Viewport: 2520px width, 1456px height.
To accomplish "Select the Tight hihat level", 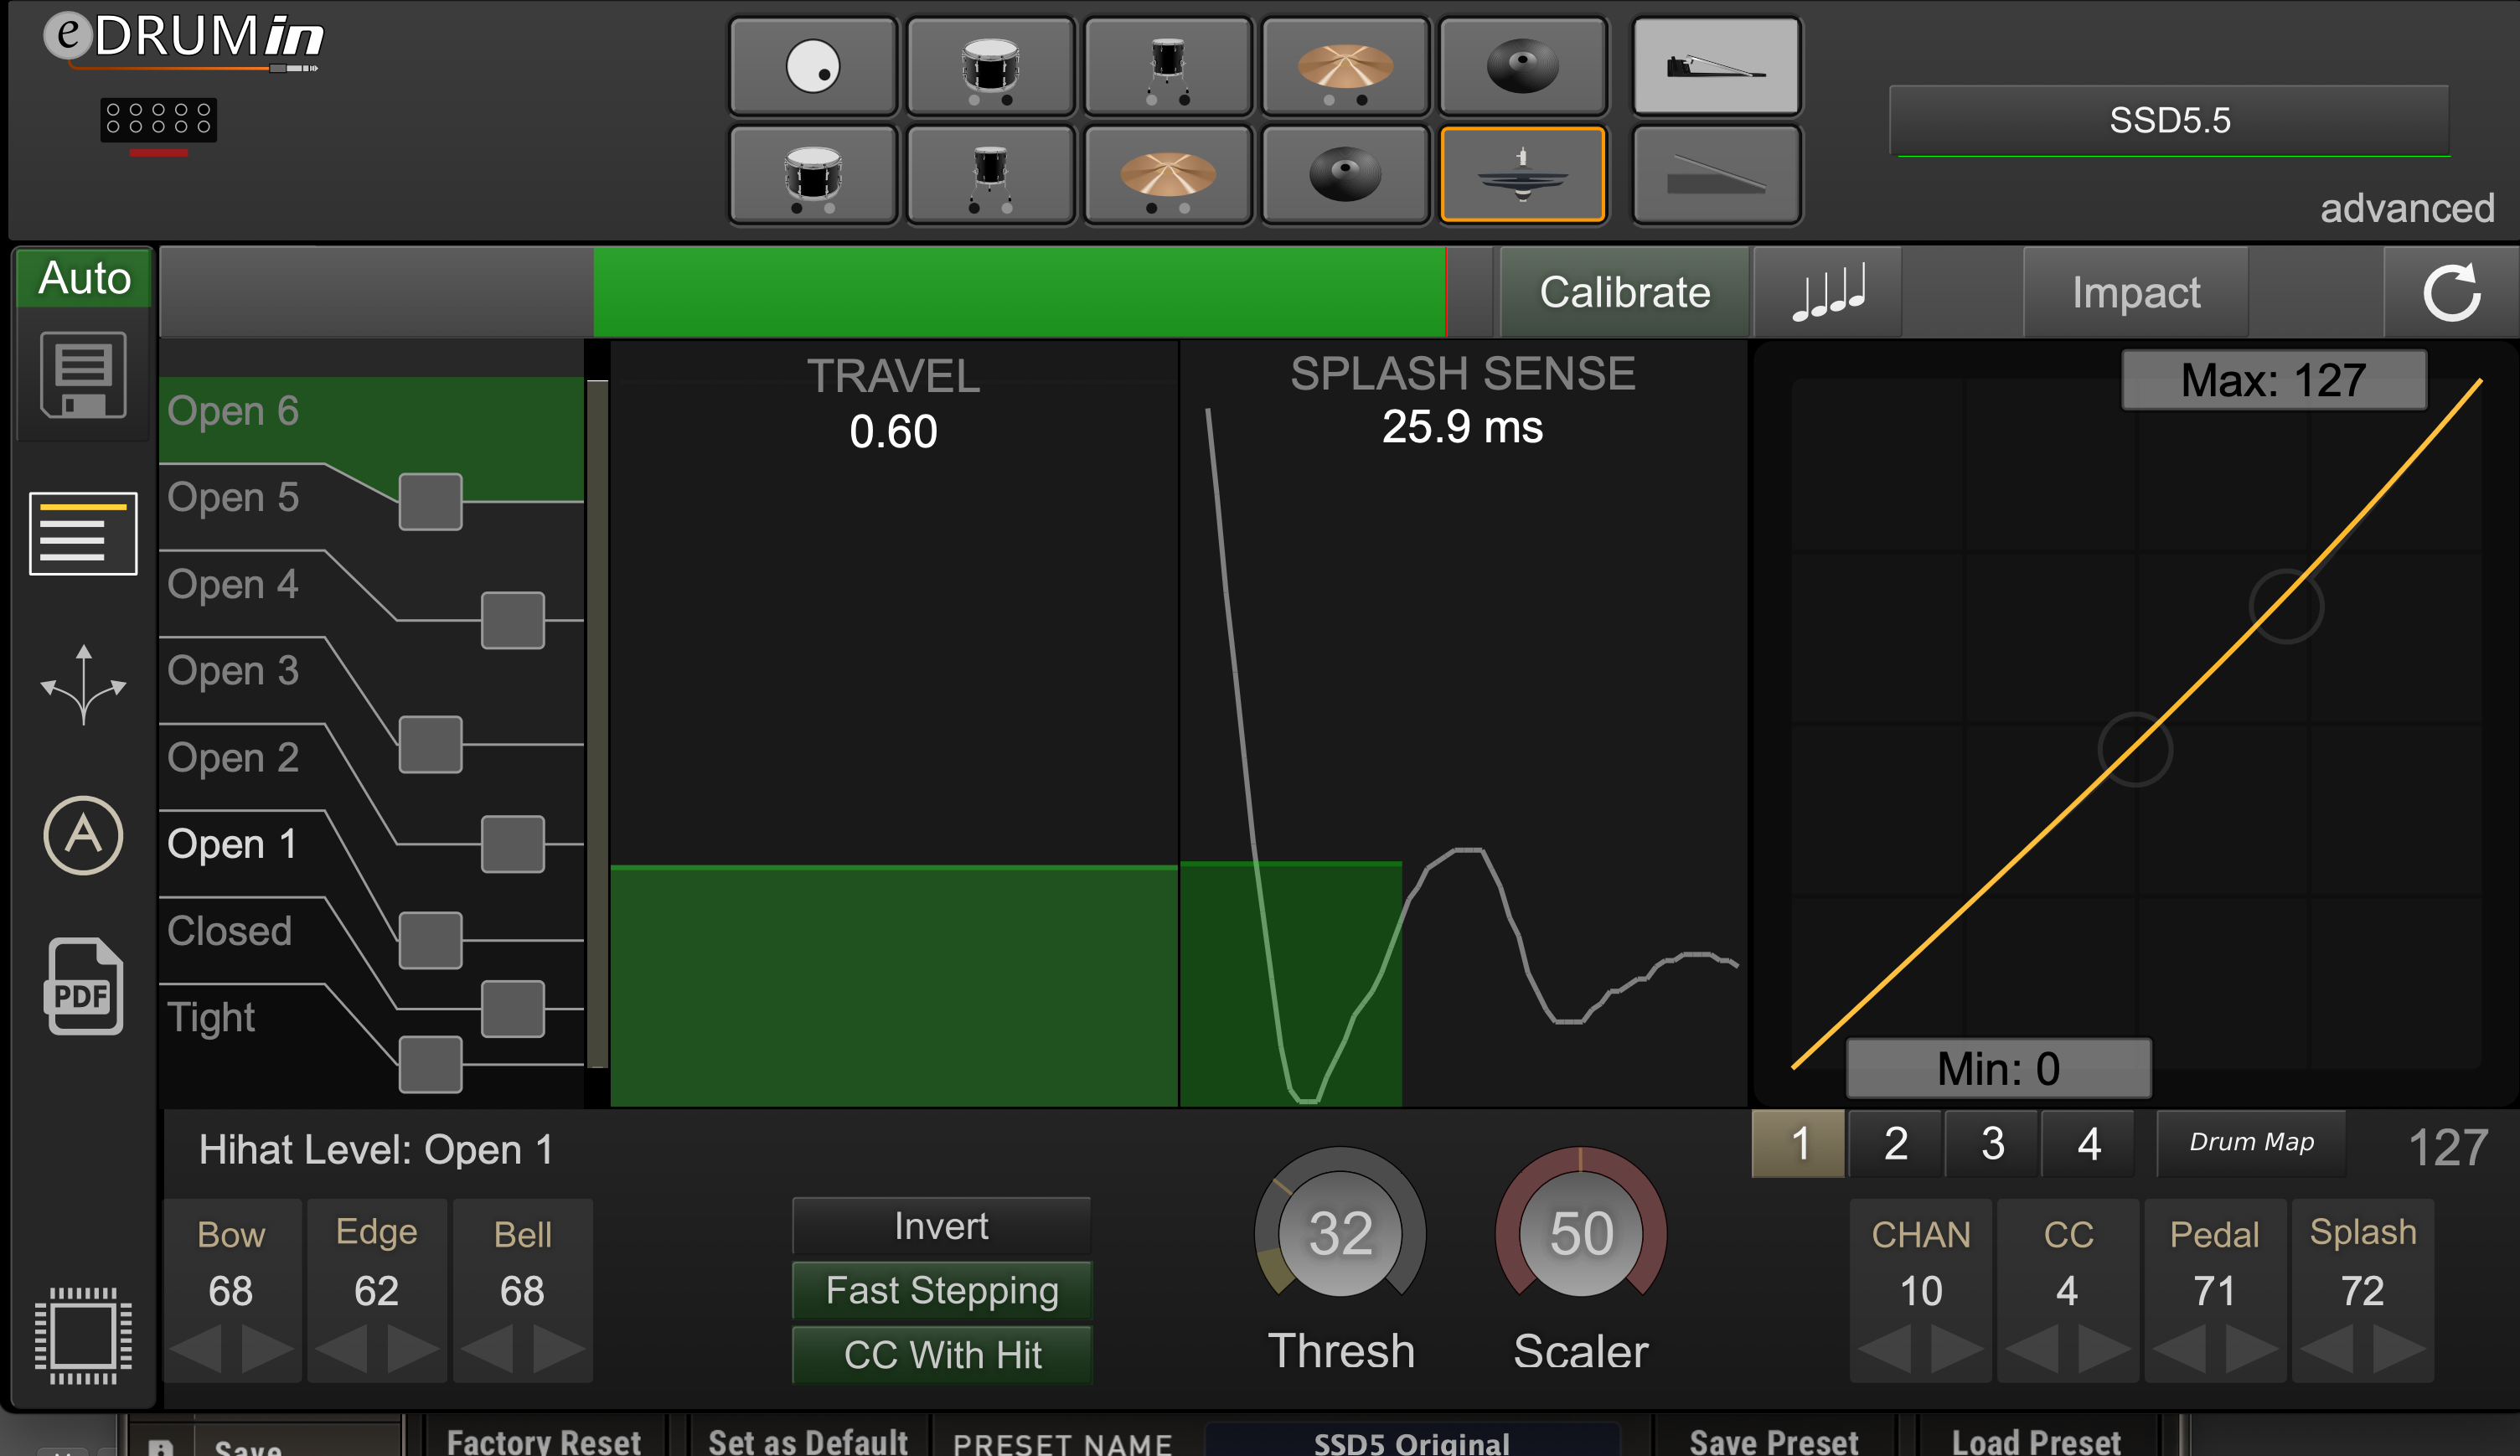I will click(211, 1018).
